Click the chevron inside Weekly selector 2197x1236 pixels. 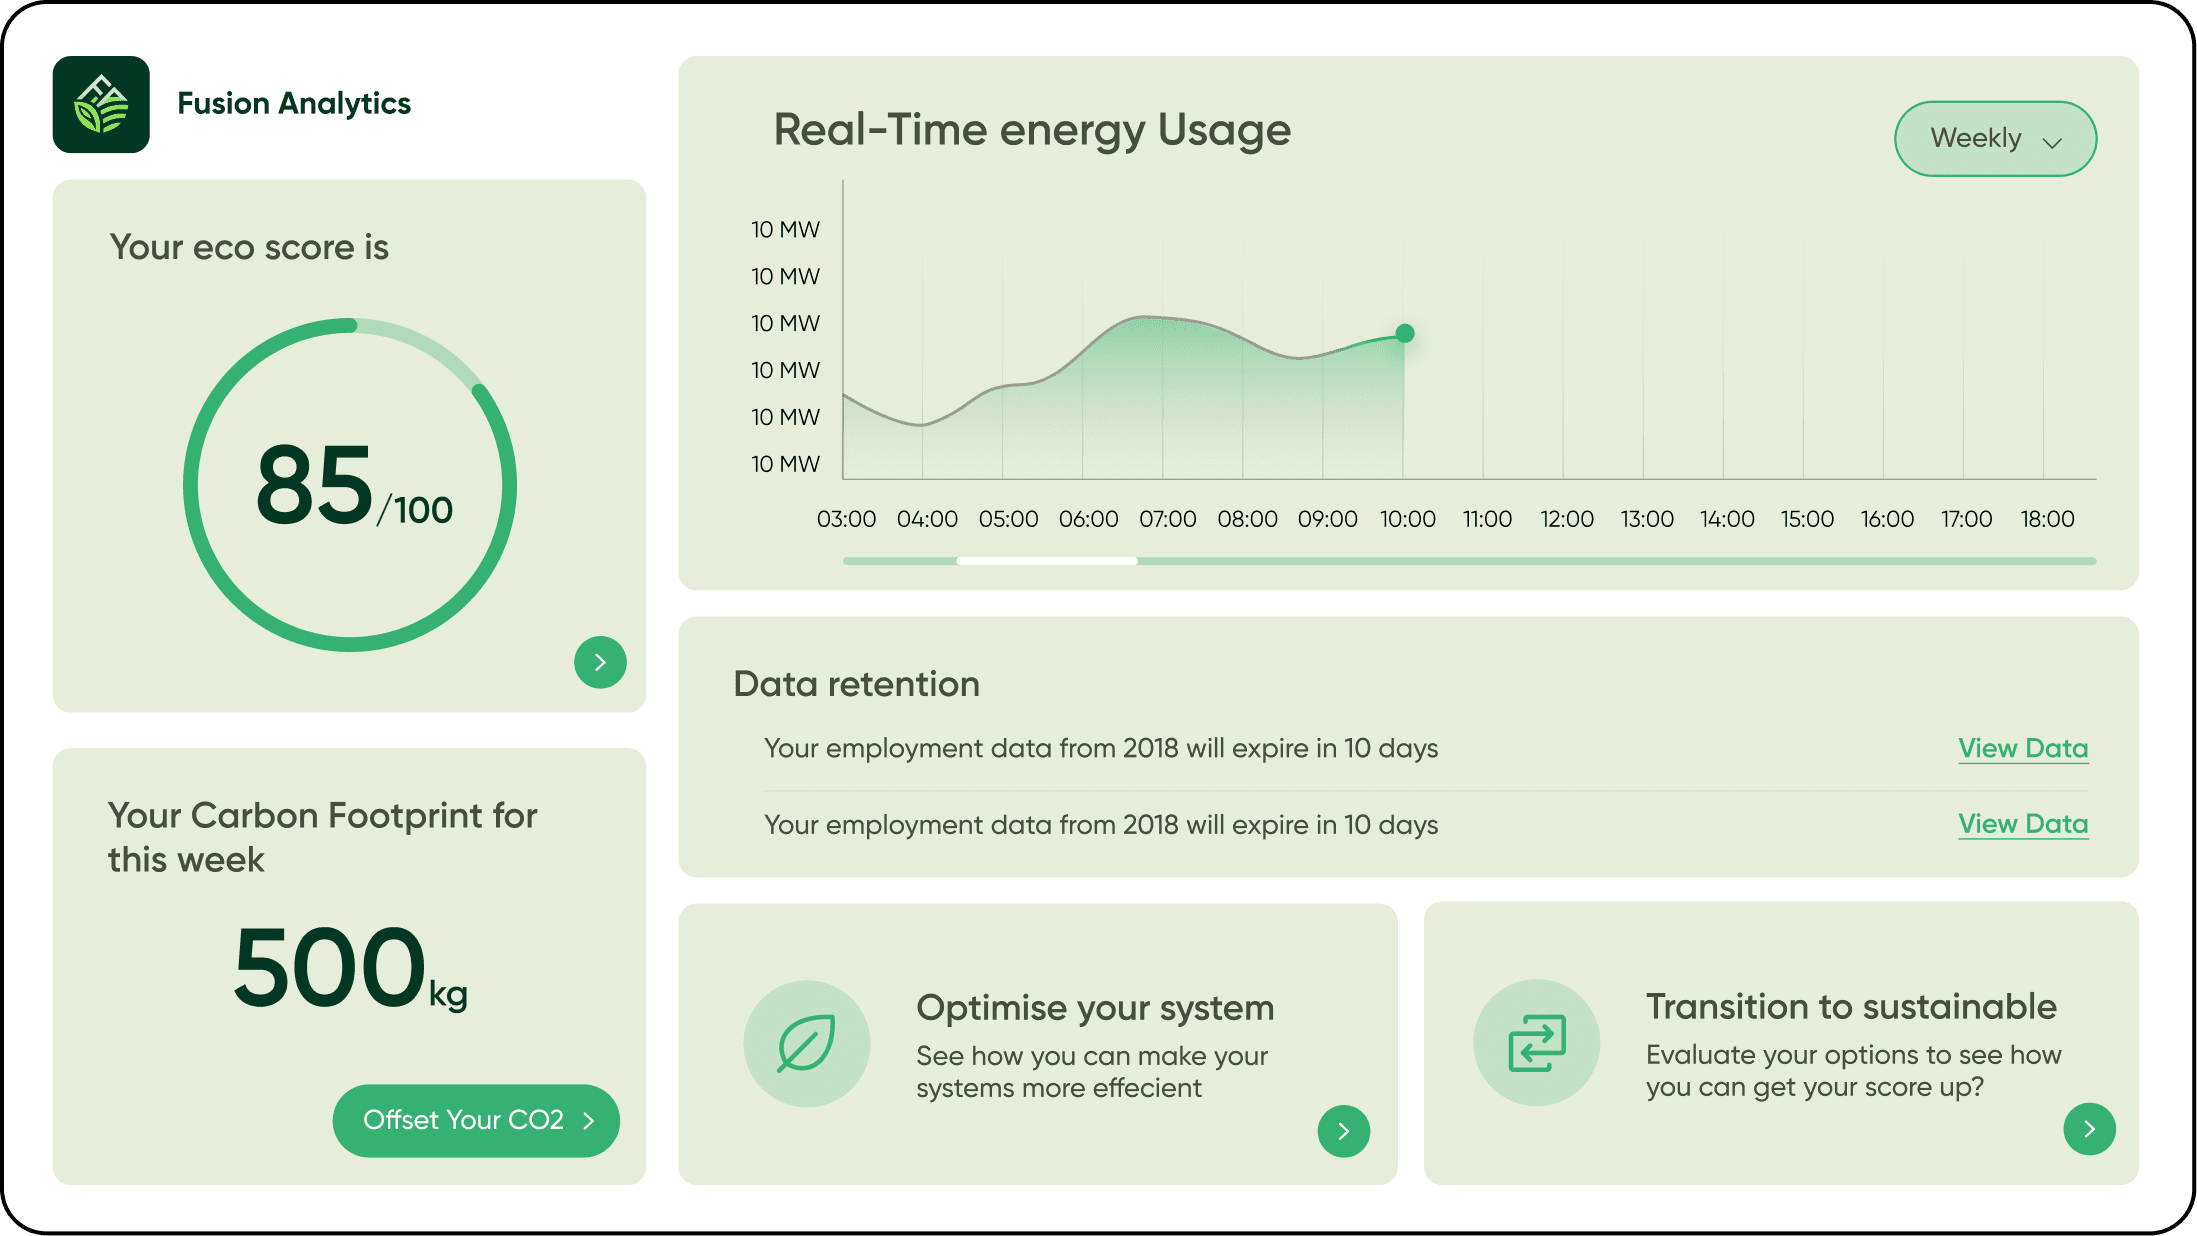click(x=2052, y=142)
